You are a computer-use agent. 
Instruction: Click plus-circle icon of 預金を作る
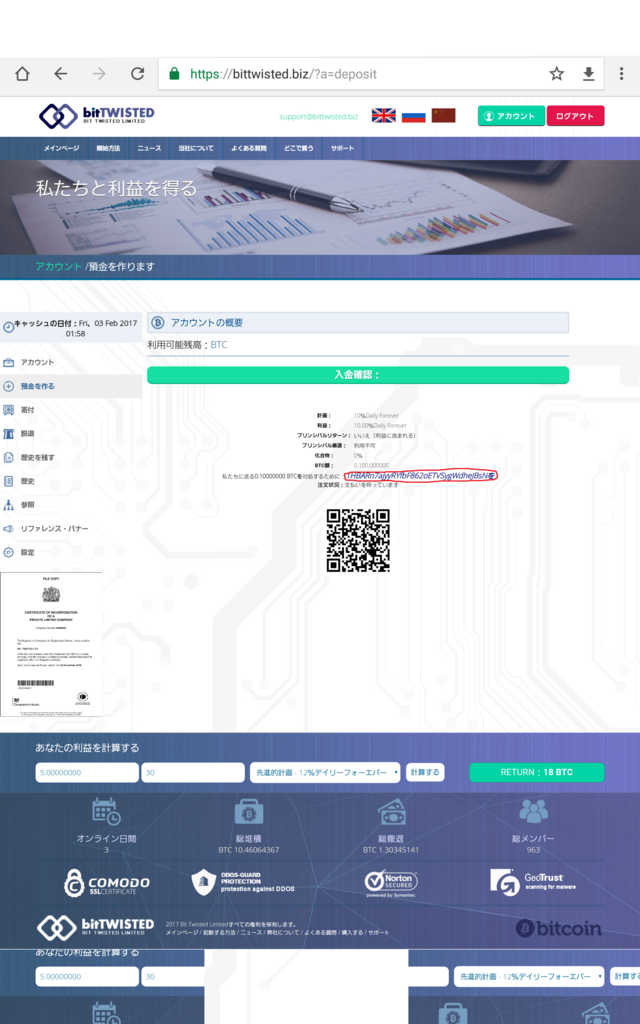8,386
